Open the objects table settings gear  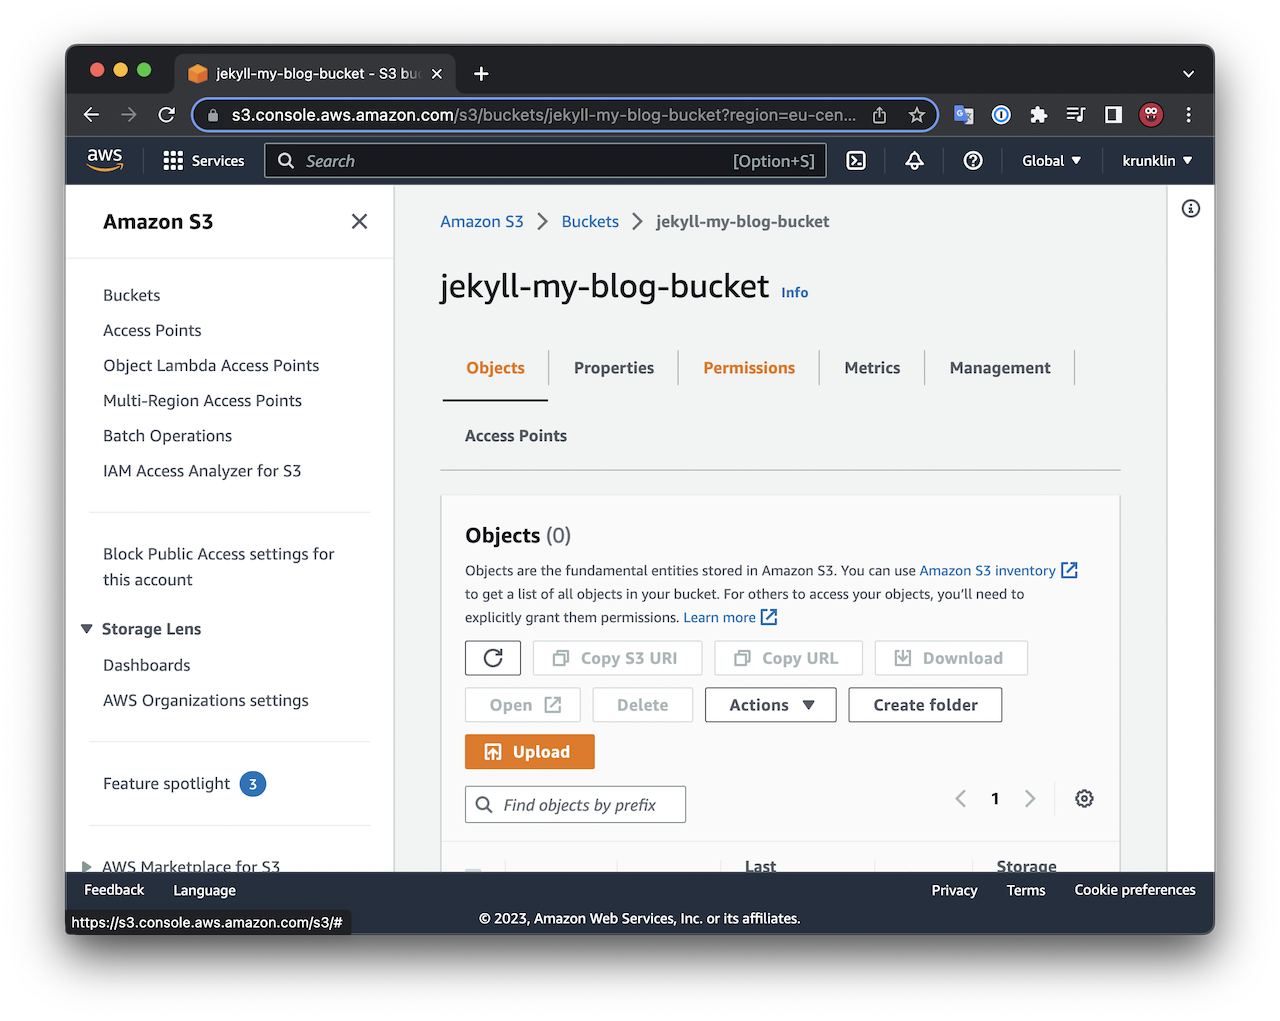1084,798
